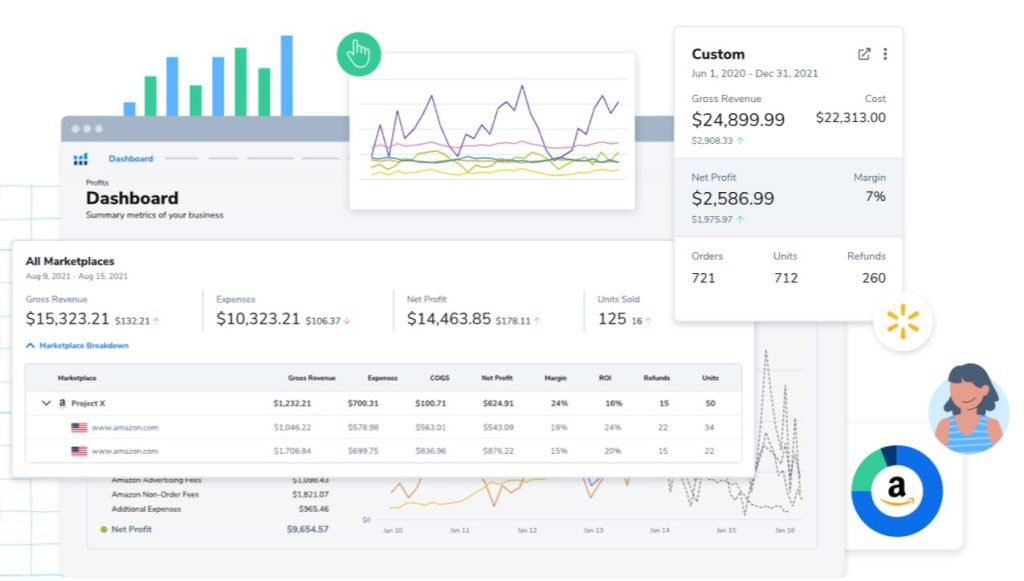This screenshot has height=581, width=1024.
Task: Open www.amazon.com link in $1,046.22 row
Action: (125, 428)
